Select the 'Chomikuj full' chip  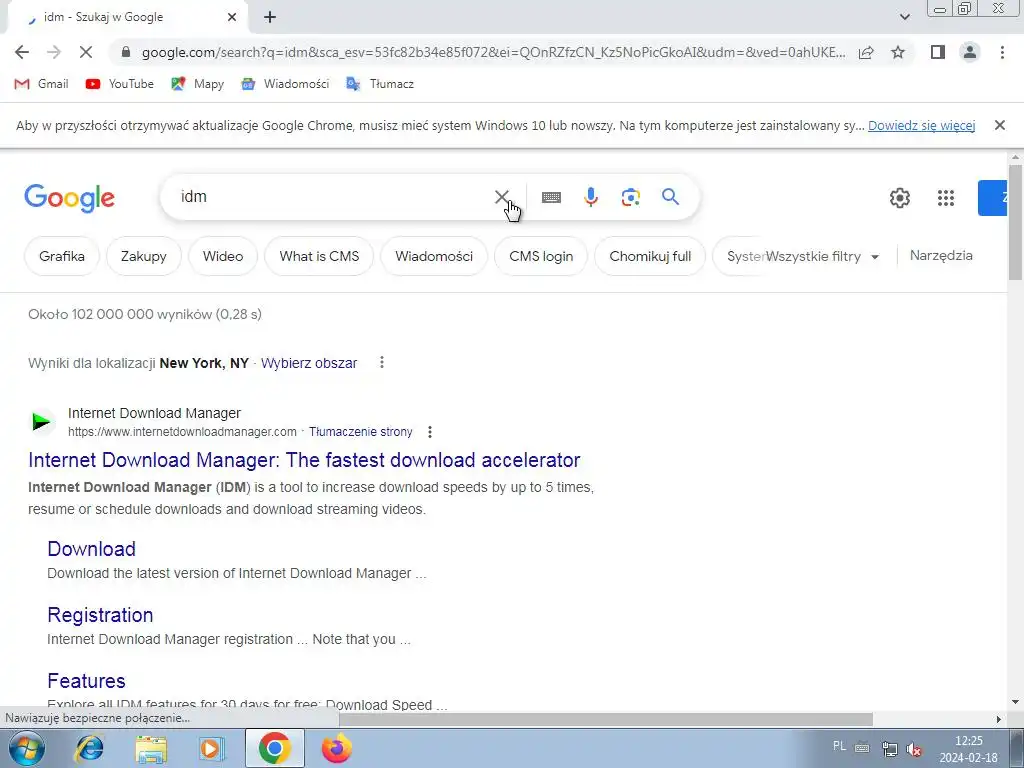(x=650, y=256)
